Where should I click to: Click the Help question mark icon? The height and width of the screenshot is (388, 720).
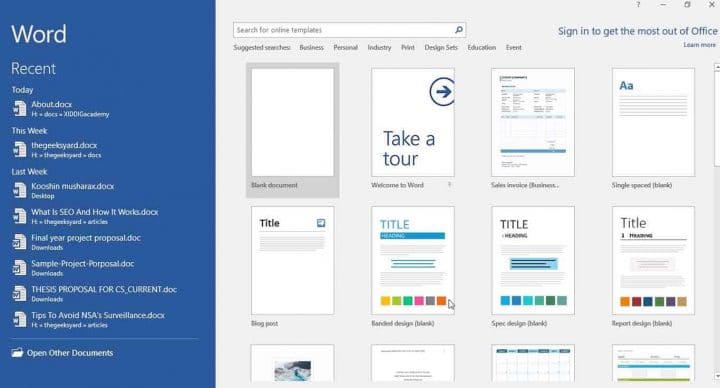tap(638, 5)
